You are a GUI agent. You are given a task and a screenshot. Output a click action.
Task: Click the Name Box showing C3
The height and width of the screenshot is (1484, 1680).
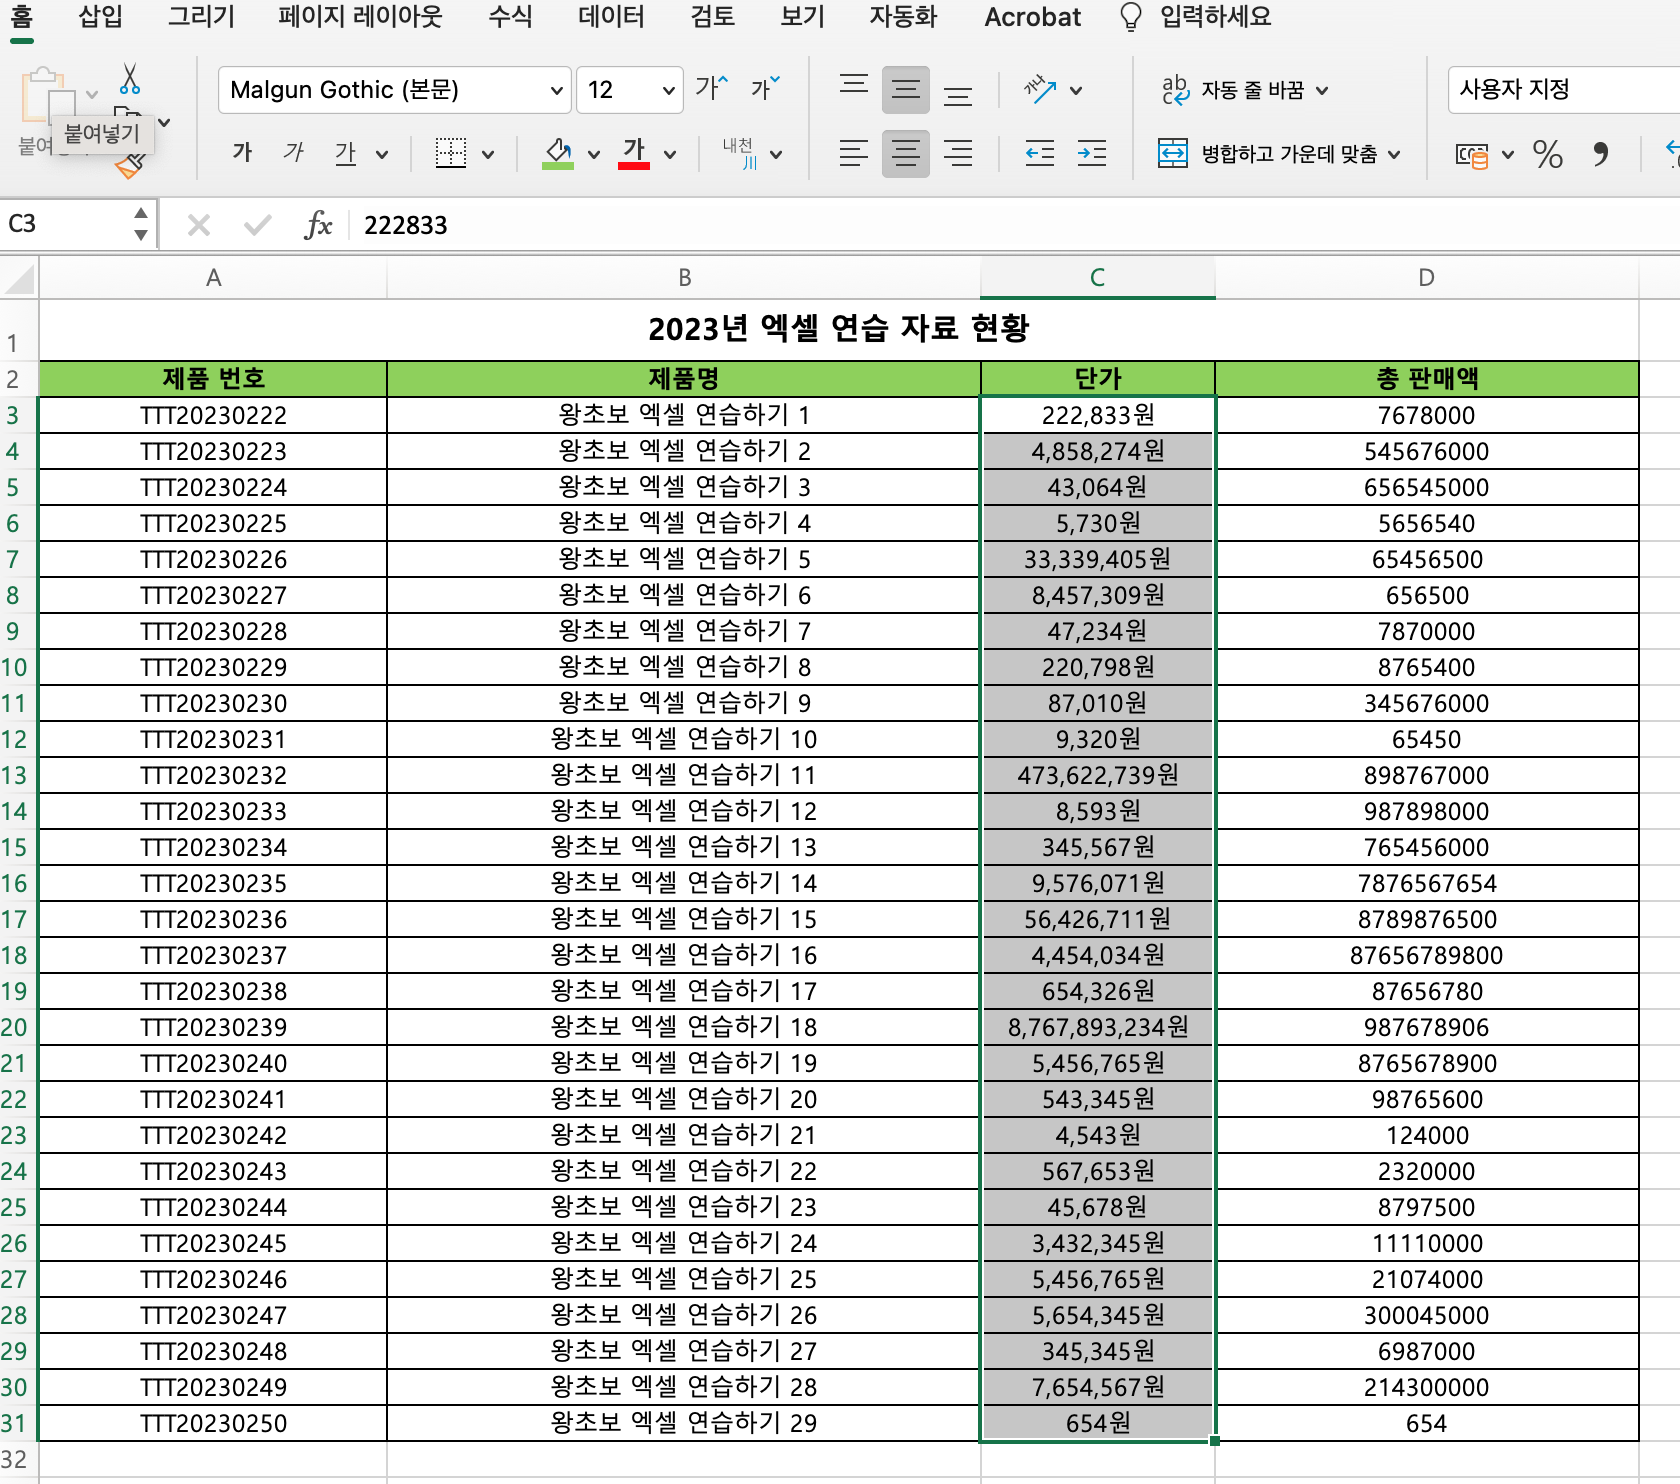[x=64, y=224]
